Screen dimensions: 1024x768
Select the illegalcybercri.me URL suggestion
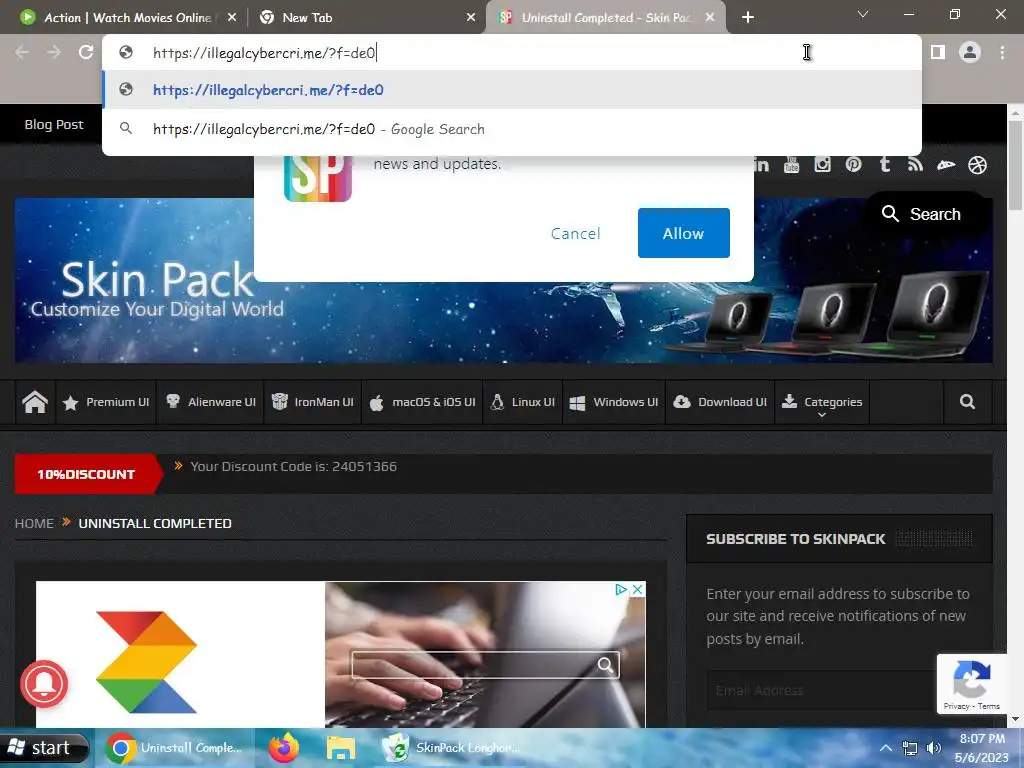[512, 89]
